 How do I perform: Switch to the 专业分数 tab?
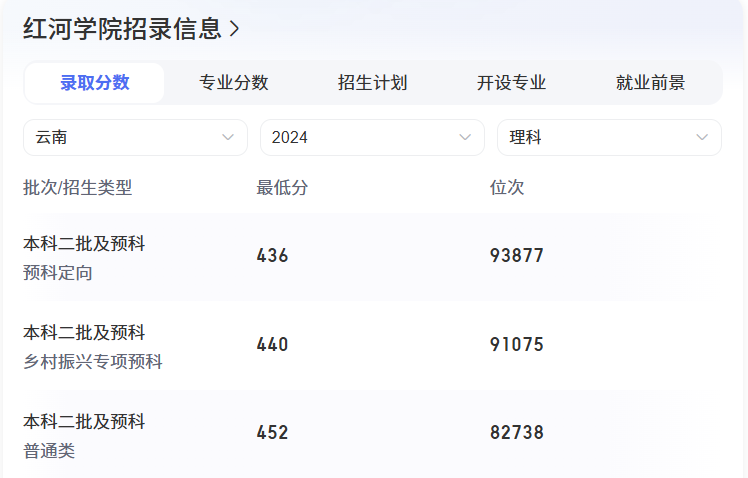click(233, 83)
